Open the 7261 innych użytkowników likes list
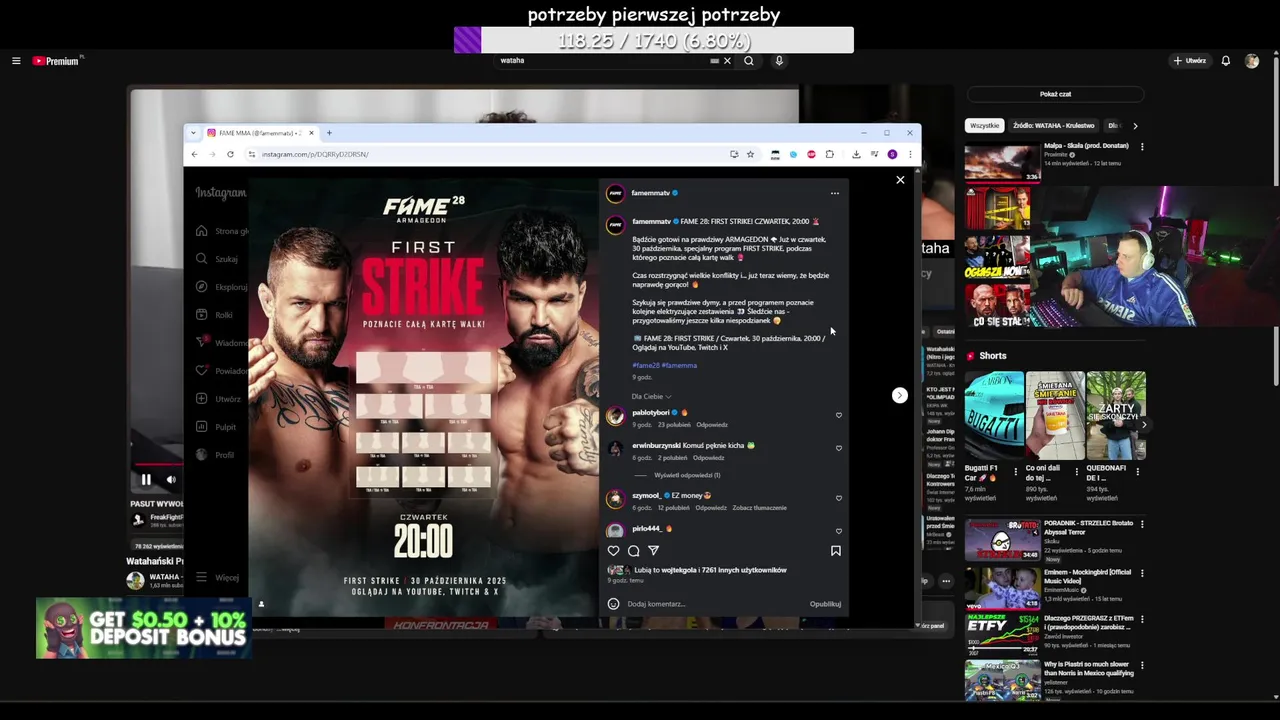The width and height of the screenshot is (1280, 720). click(742, 570)
